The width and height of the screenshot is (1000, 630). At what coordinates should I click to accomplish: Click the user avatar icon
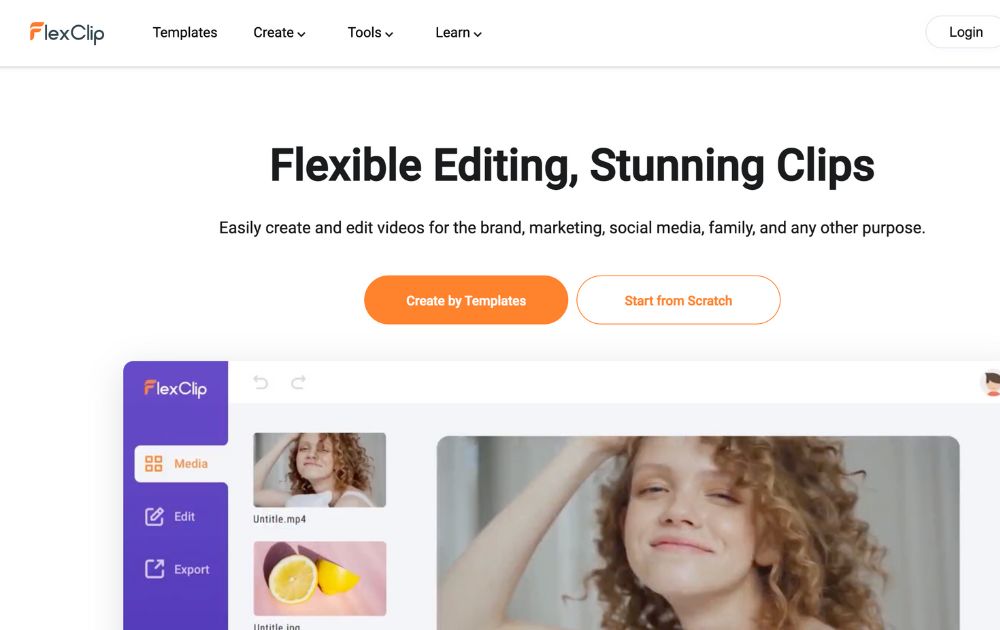click(990, 383)
